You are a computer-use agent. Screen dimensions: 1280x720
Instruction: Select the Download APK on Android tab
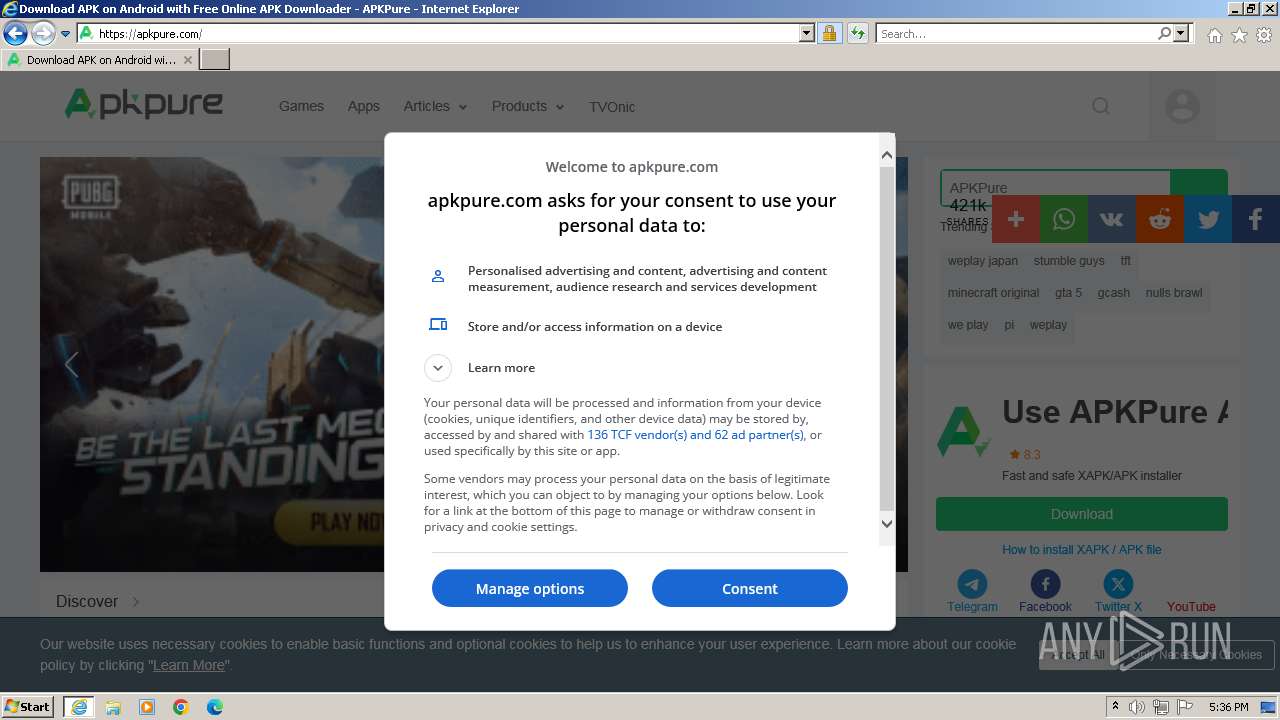pos(100,60)
